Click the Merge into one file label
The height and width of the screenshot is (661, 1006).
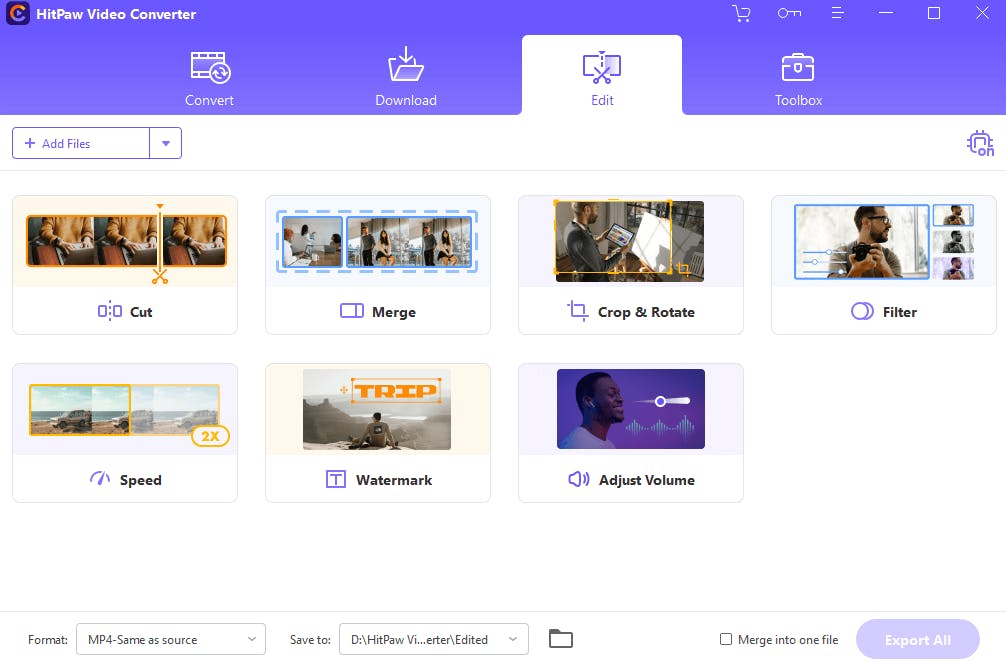pyautogui.click(x=788, y=639)
